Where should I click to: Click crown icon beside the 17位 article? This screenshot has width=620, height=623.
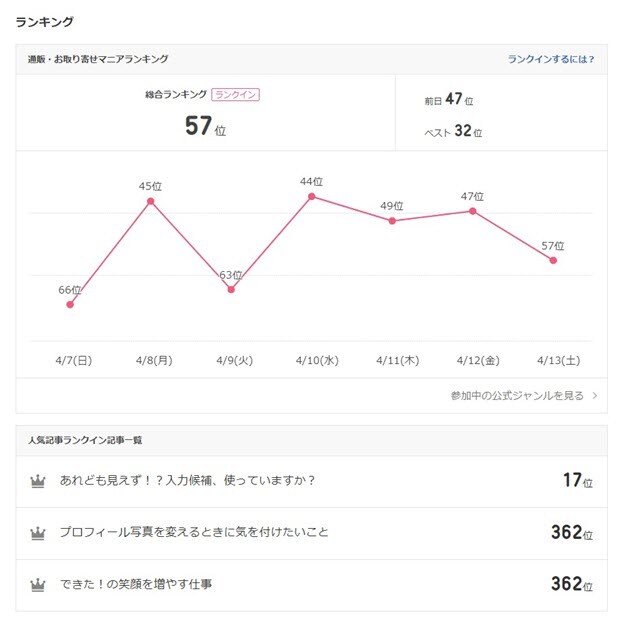pyautogui.click(x=39, y=481)
